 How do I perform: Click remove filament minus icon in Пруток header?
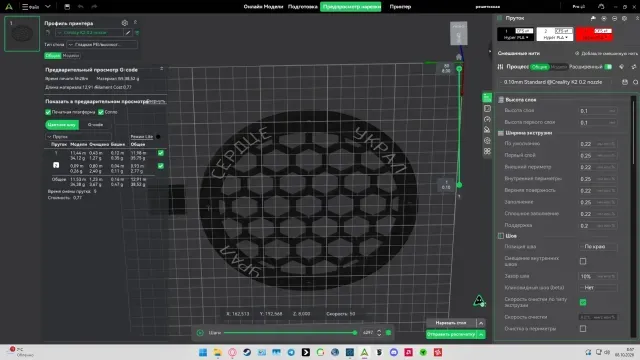[x=614, y=18]
